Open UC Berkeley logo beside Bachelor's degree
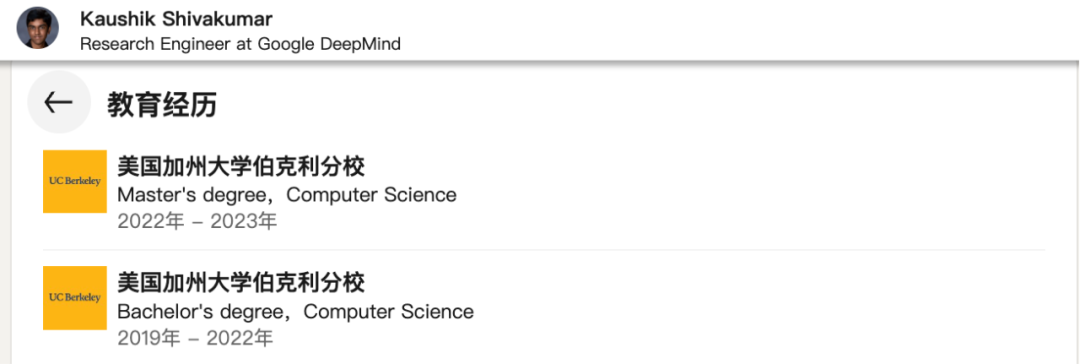1080x364 pixels. click(x=75, y=298)
